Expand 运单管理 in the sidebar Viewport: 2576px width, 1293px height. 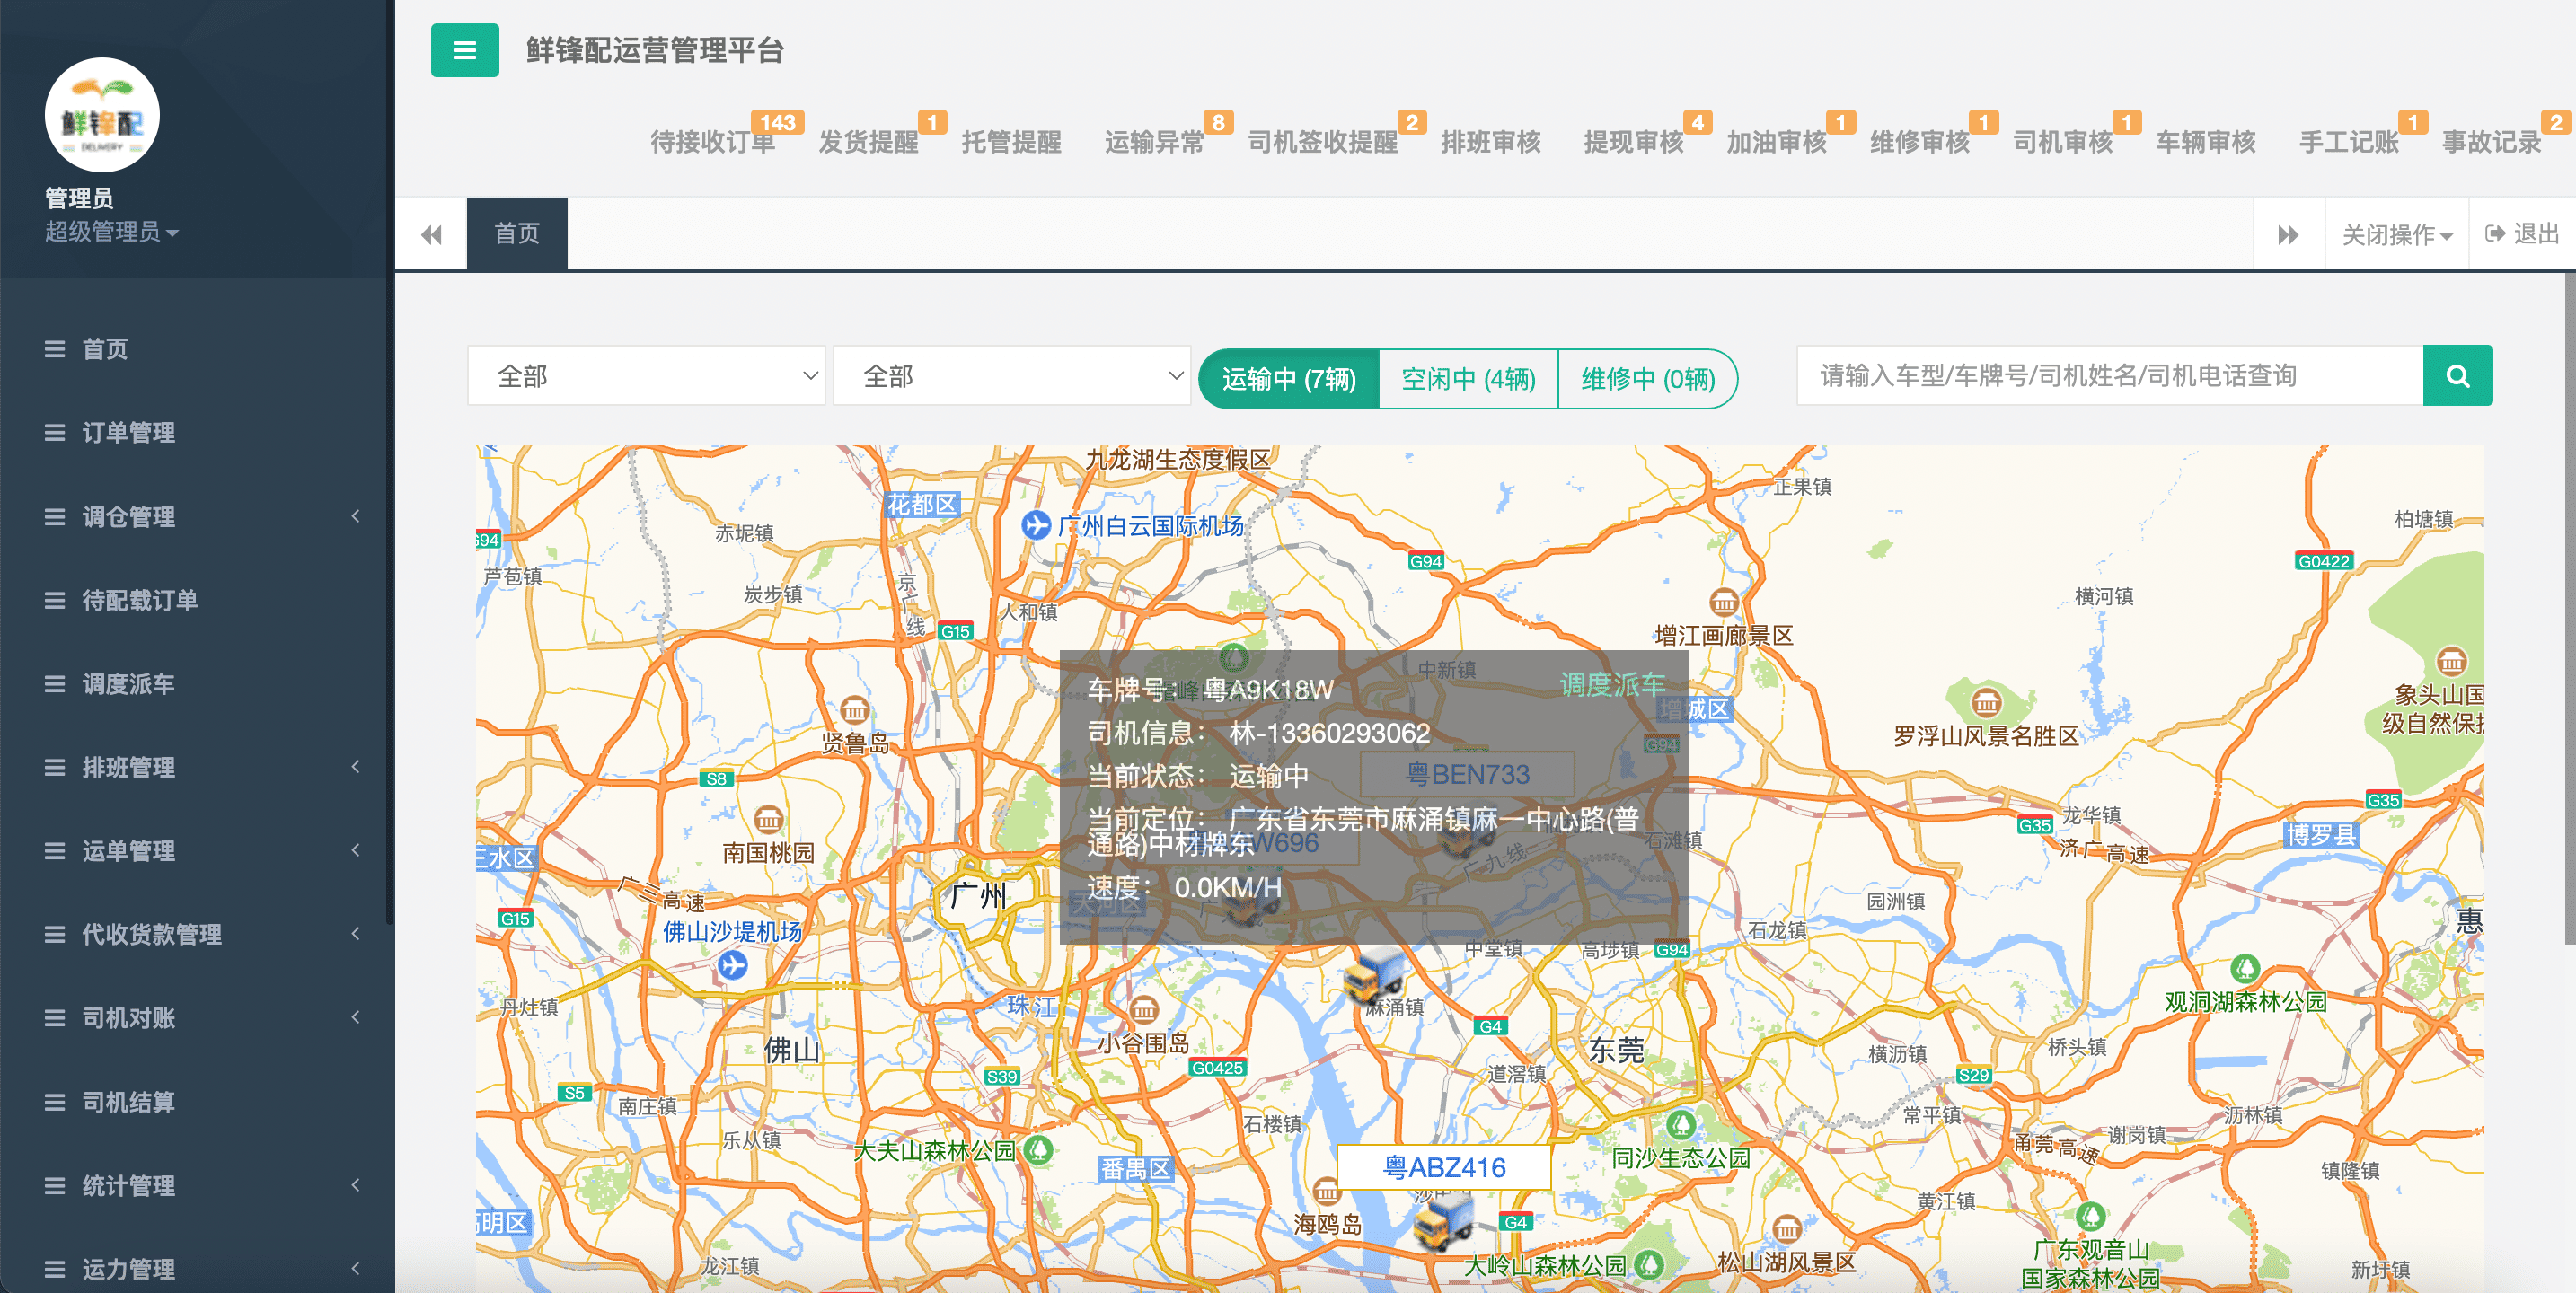click(x=197, y=851)
